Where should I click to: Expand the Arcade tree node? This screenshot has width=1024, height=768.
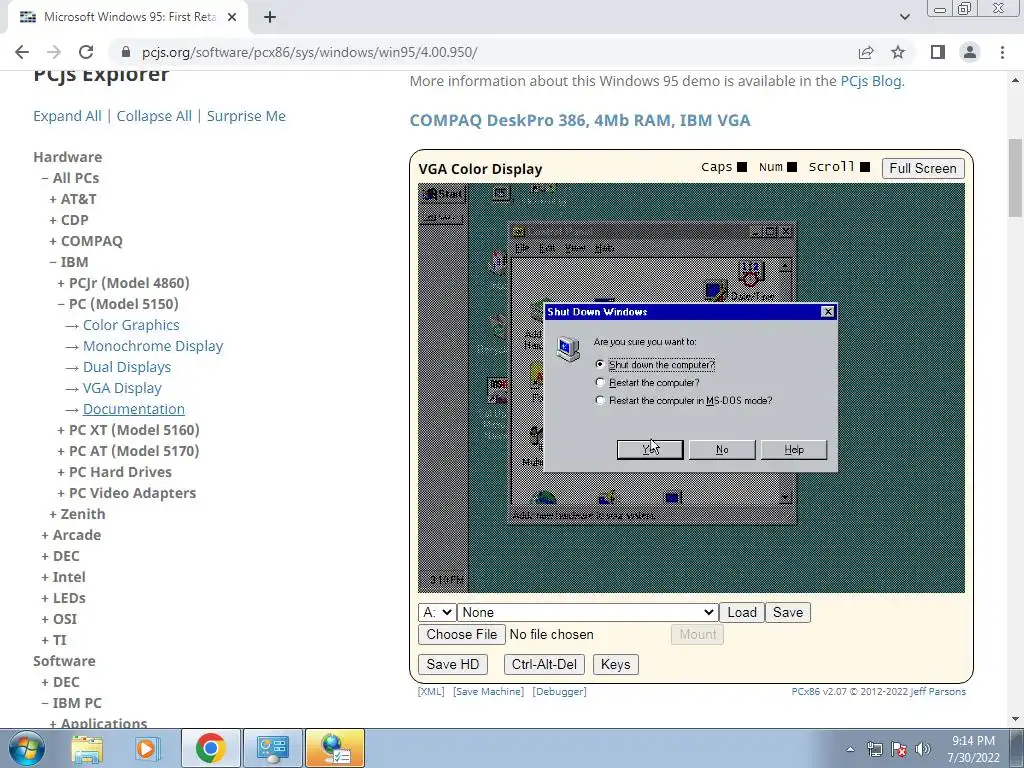[x=71, y=535]
